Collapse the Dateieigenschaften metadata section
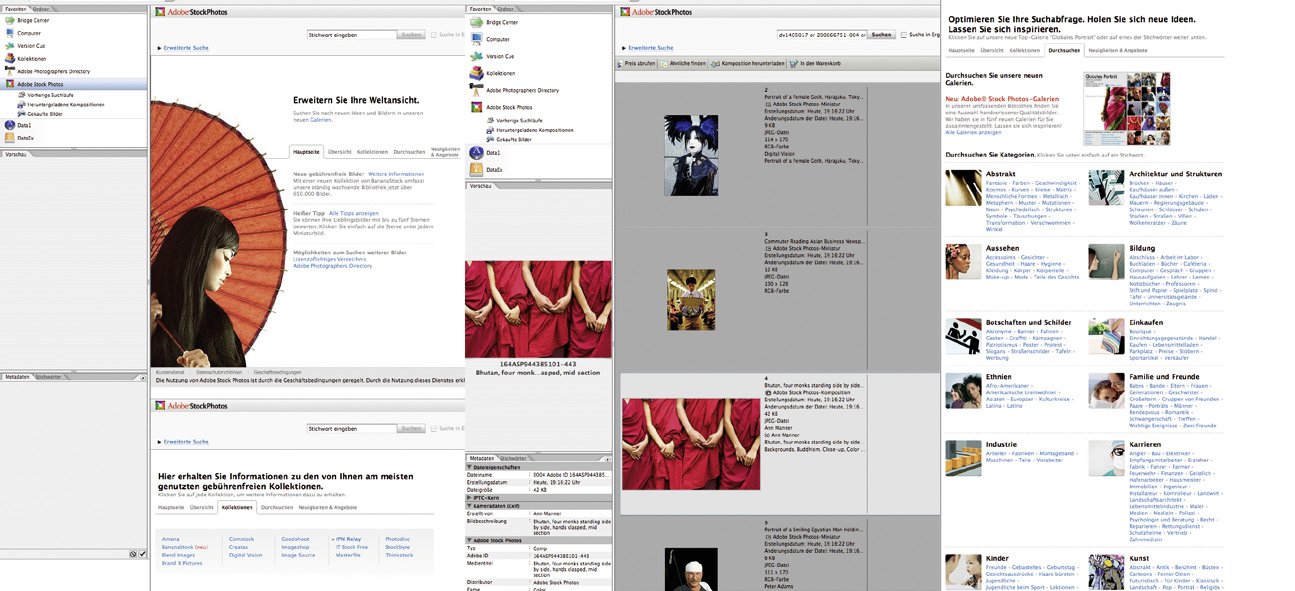This screenshot has height=591, width=1295. 471,467
